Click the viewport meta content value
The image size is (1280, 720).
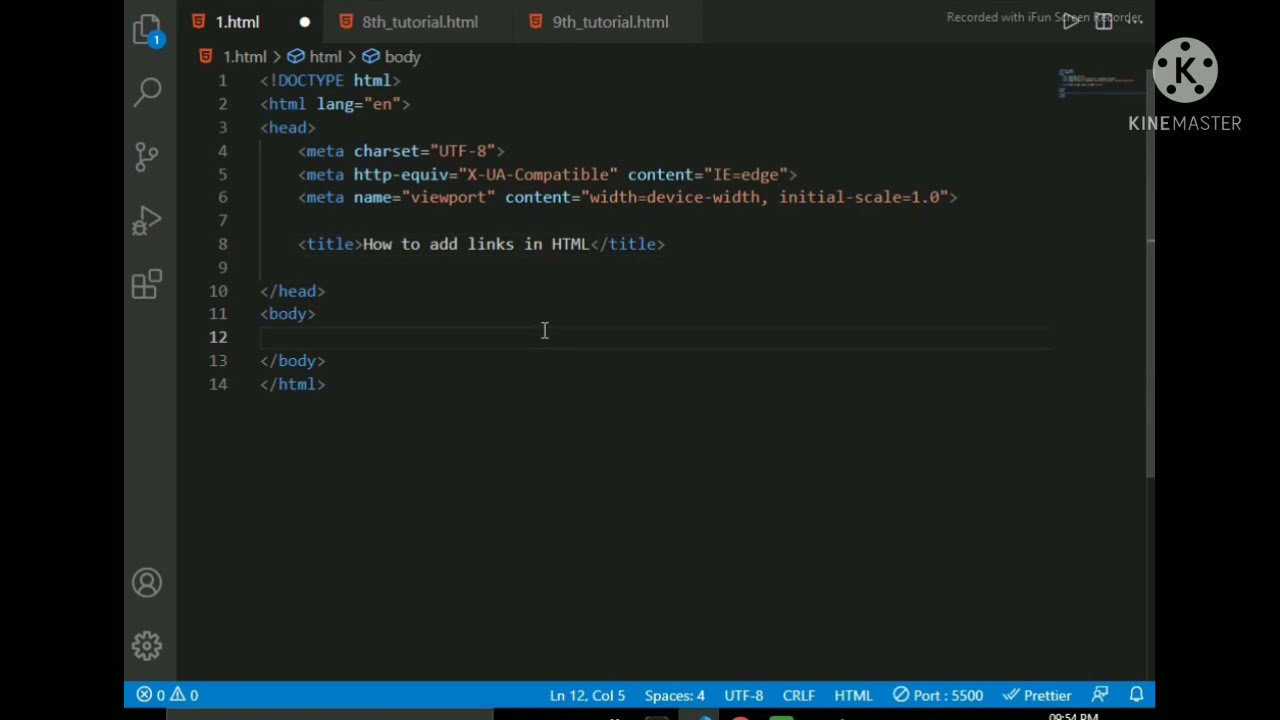[765, 197]
